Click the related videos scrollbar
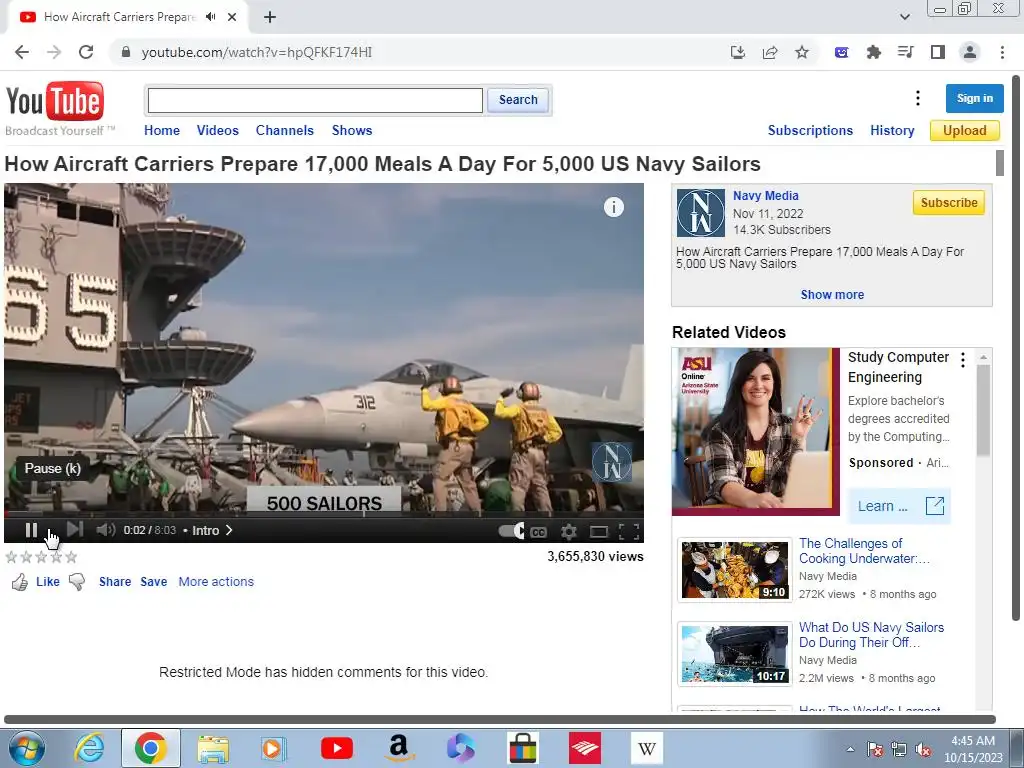This screenshot has height=768, width=1024. pos(983,411)
